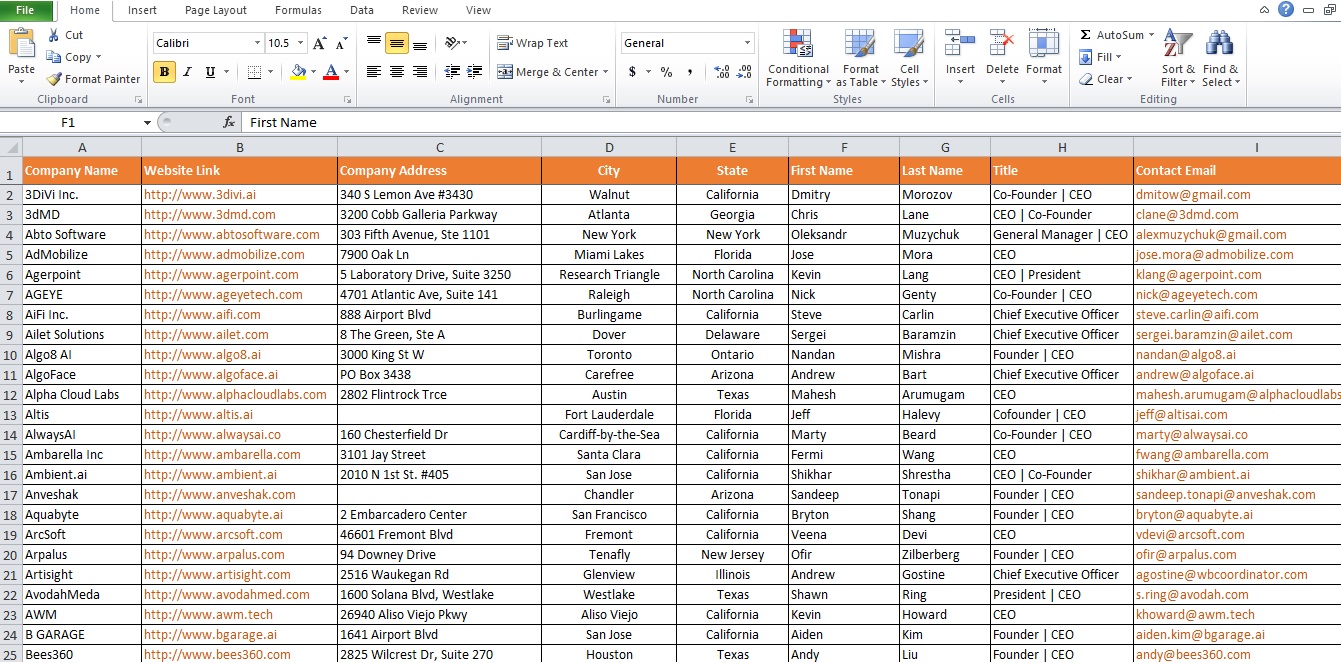This screenshot has width=1341, height=663.
Task: Click the Sort & Filter icon
Action: point(1178,46)
